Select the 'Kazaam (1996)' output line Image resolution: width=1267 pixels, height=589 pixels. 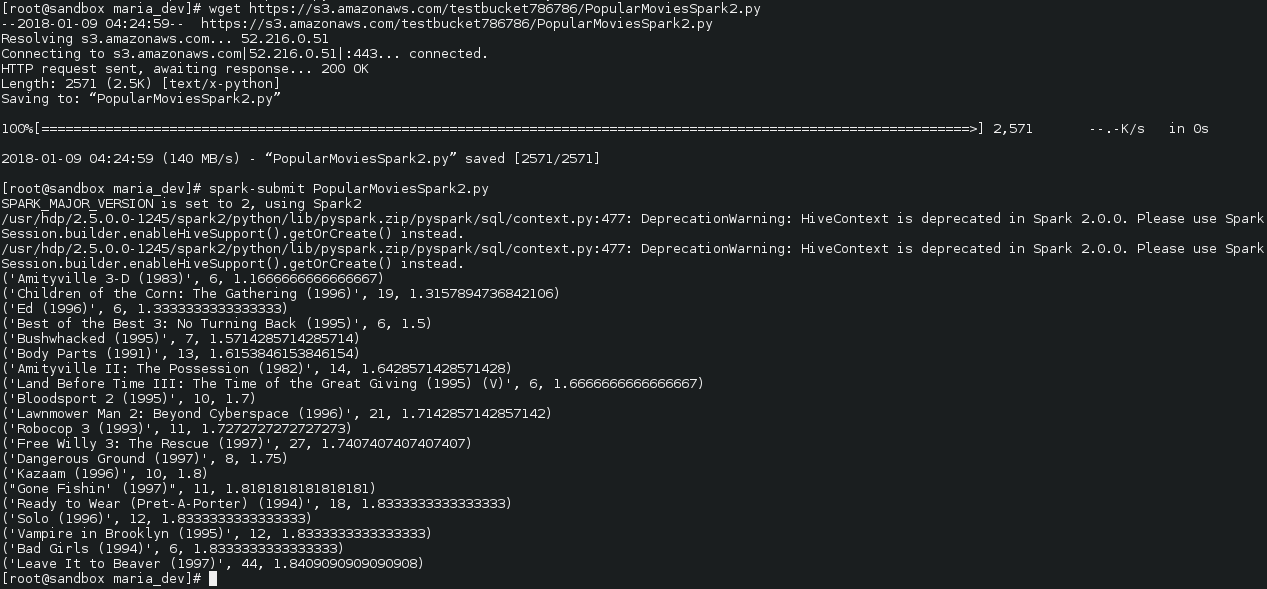coord(105,474)
